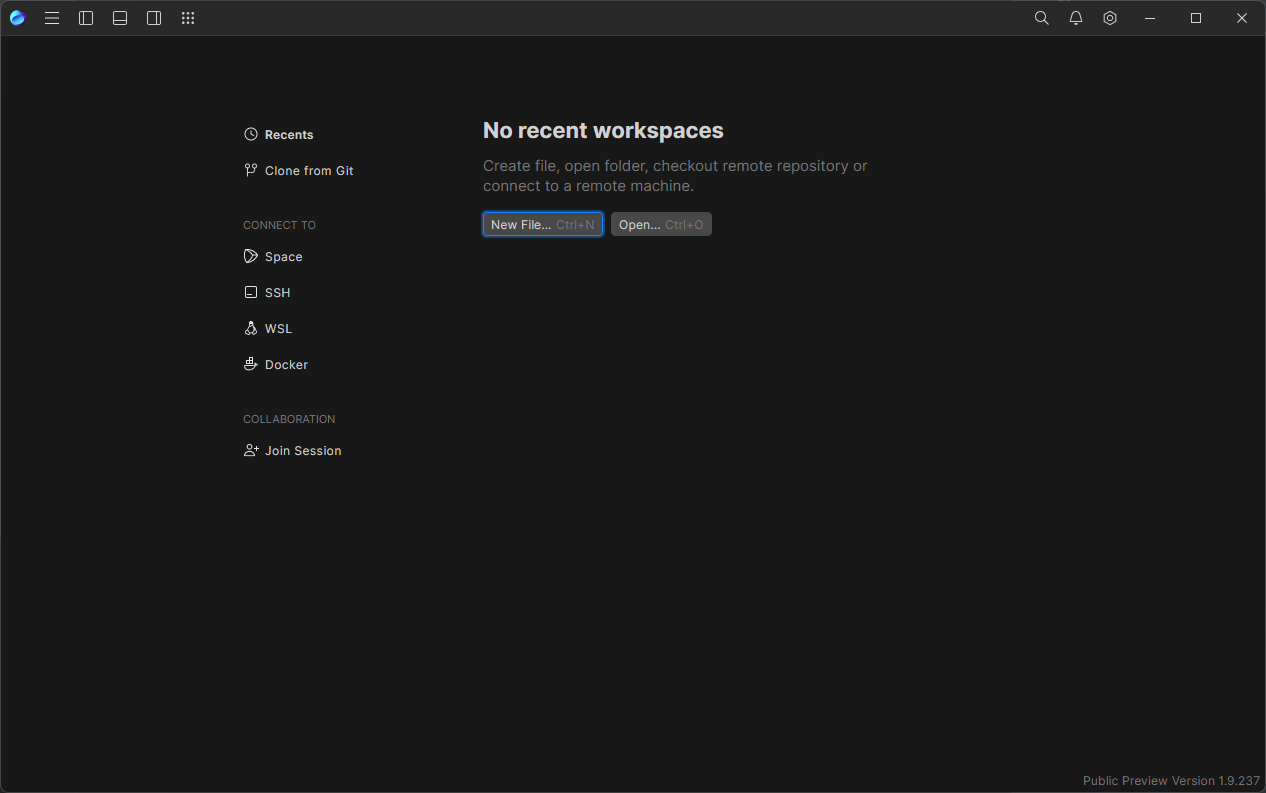The height and width of the screenshot is (793, 1266).
Task: Click the Recents clock icon
Action: point(251,134)
